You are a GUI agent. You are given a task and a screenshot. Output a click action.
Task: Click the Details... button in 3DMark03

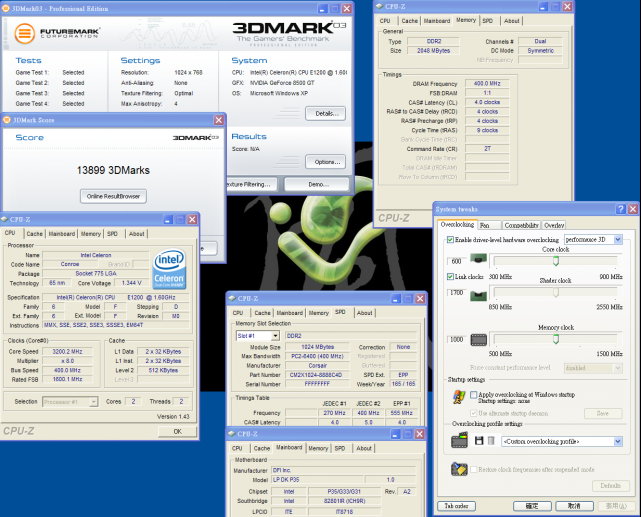(x=325, y=114)
